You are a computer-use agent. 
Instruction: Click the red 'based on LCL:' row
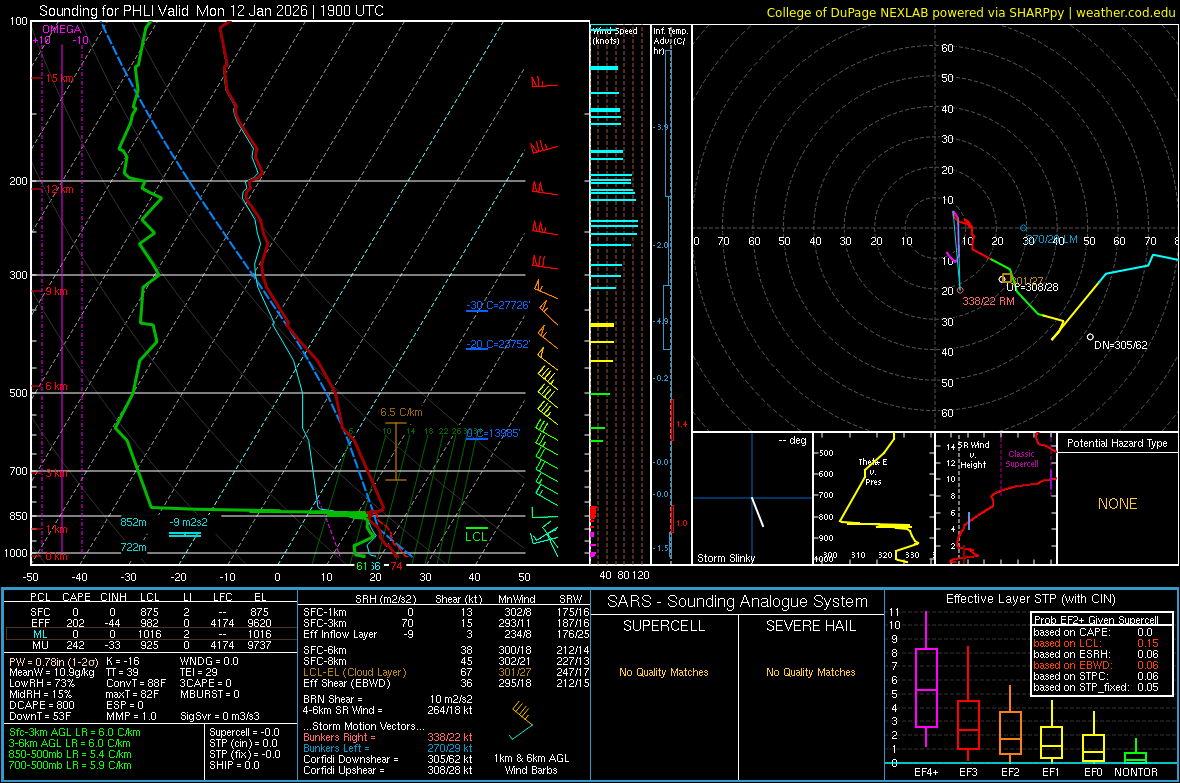(1096, 643)
